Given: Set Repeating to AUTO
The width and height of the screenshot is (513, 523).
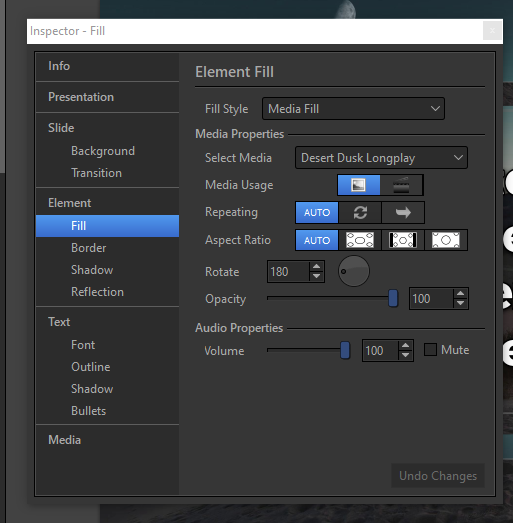Looking at the screenshot, I should [317, 212].
